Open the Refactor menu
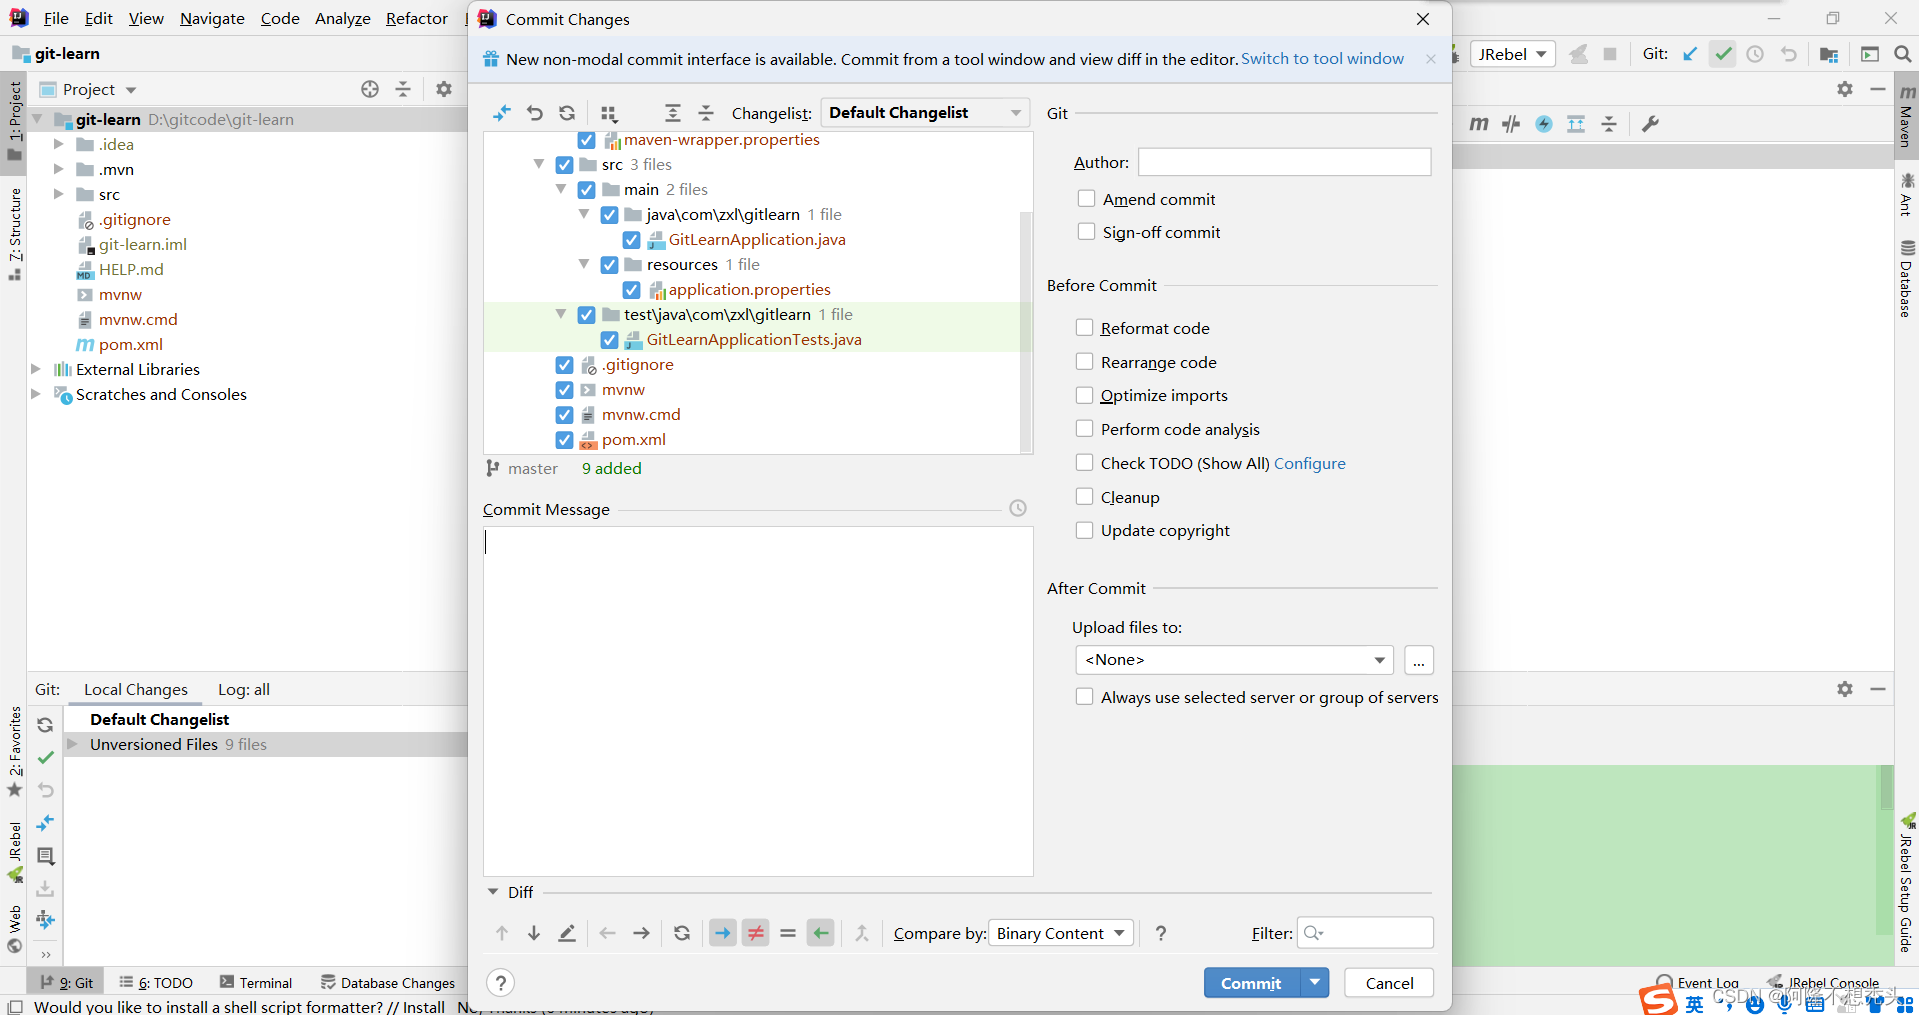 tap(417, 18)
